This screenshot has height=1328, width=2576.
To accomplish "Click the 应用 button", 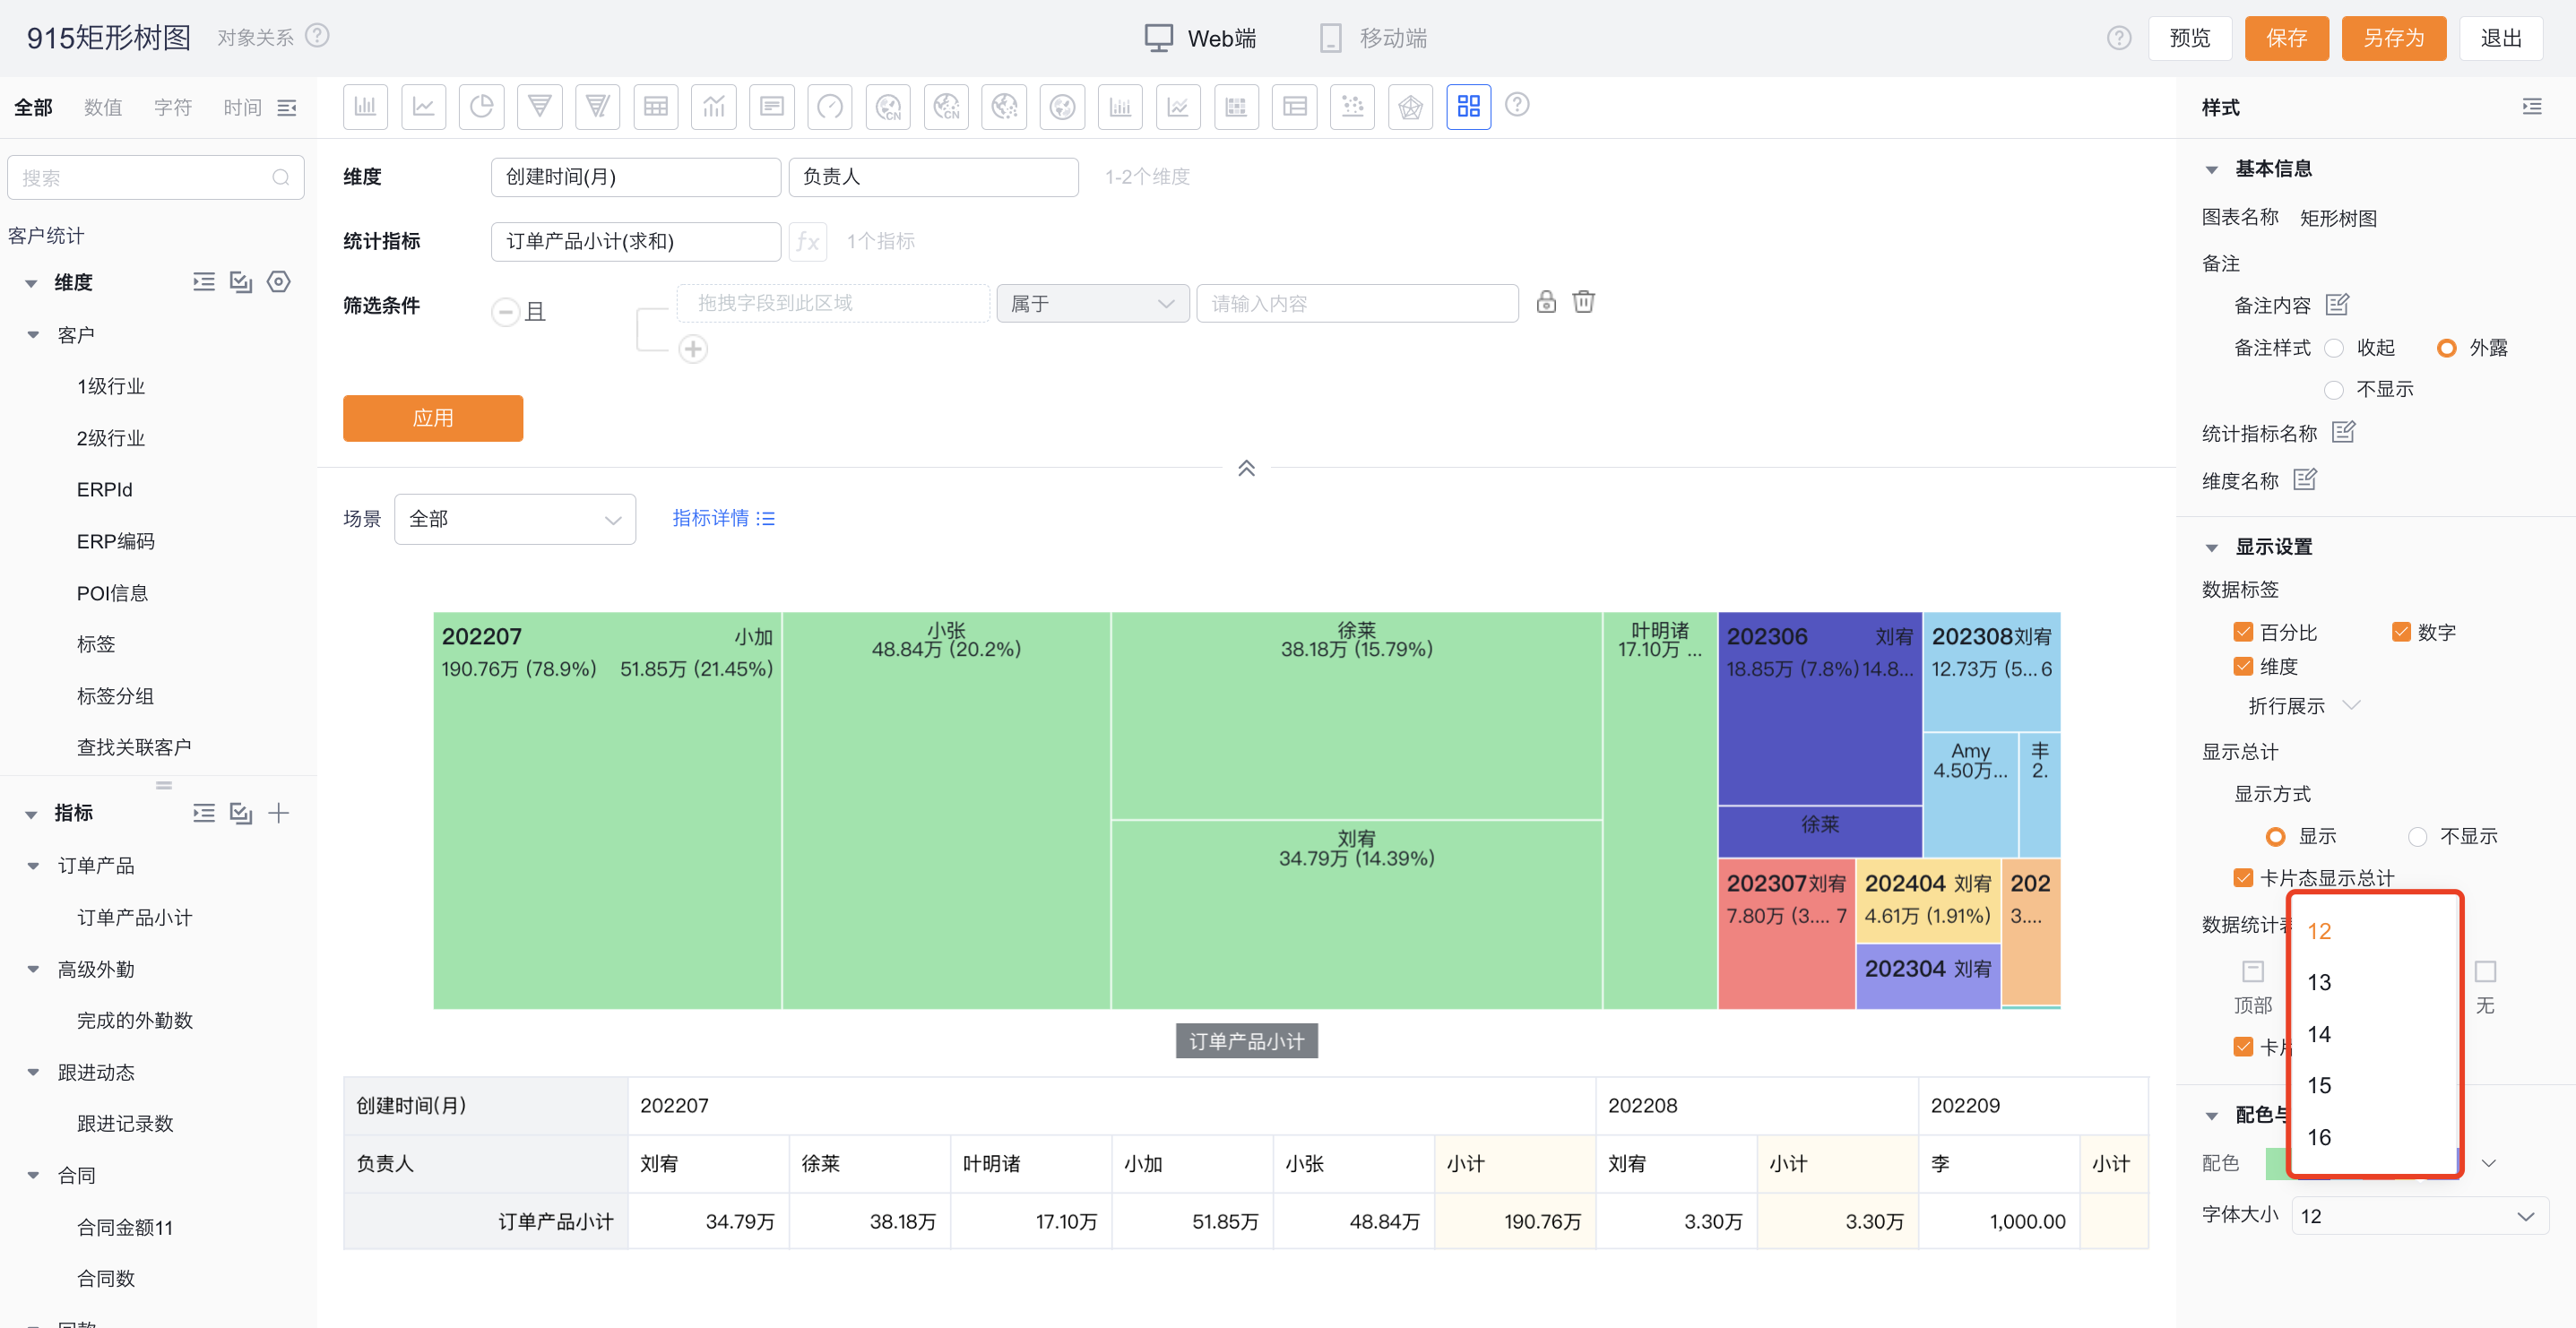I will 433,418.
